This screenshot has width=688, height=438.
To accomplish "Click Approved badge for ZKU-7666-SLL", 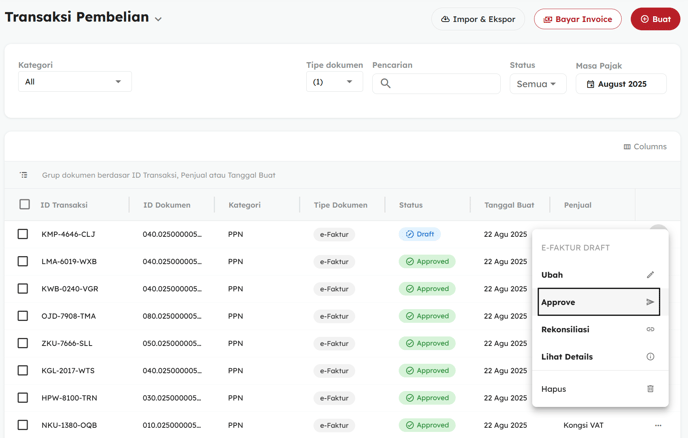I will [427, 343].
